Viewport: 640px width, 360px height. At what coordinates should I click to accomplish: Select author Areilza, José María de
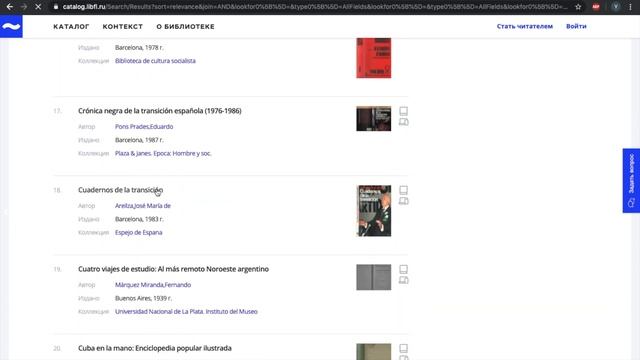click(143, 206)
